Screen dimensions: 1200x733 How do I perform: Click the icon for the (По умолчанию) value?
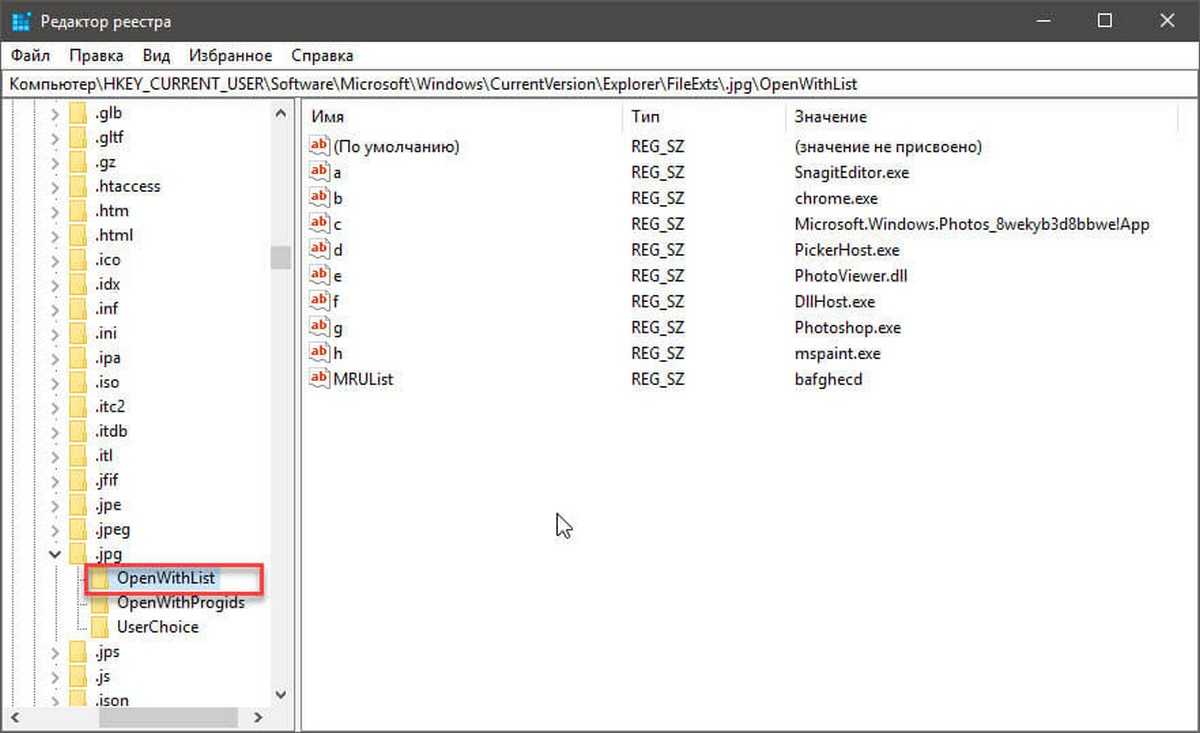point(319,146)
